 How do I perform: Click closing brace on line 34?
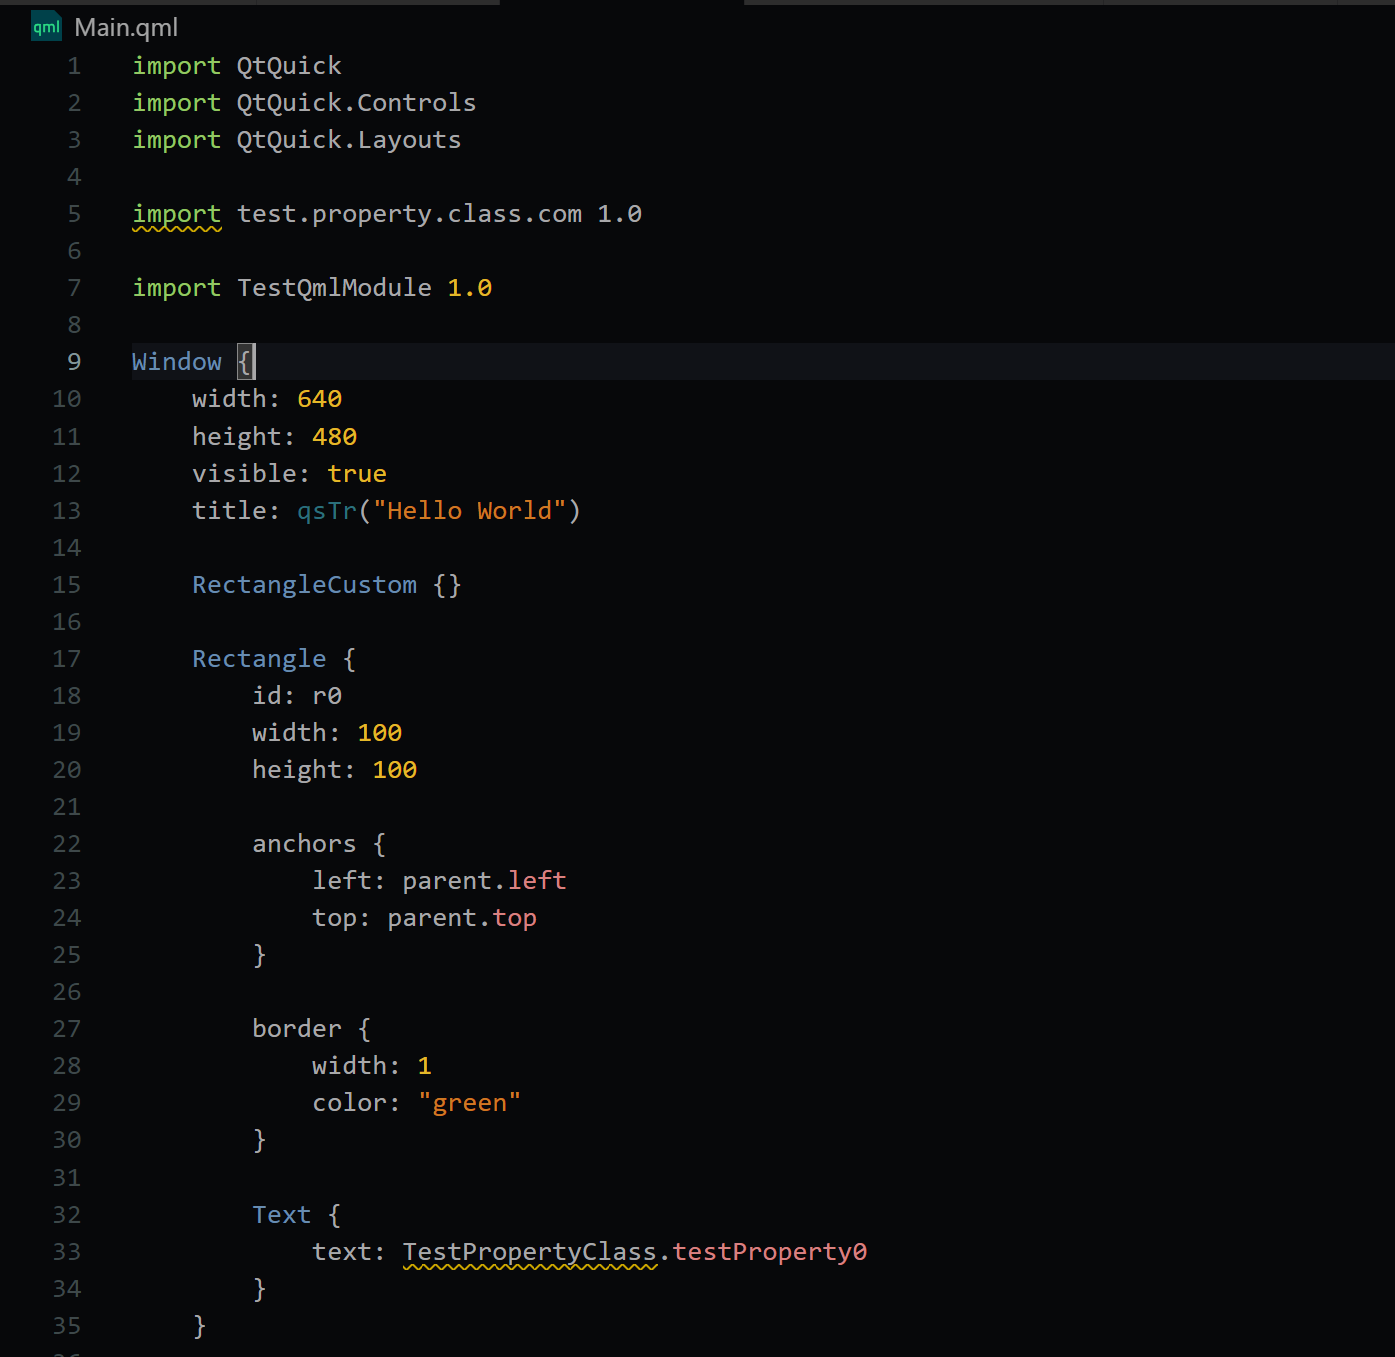point(259,1289)
